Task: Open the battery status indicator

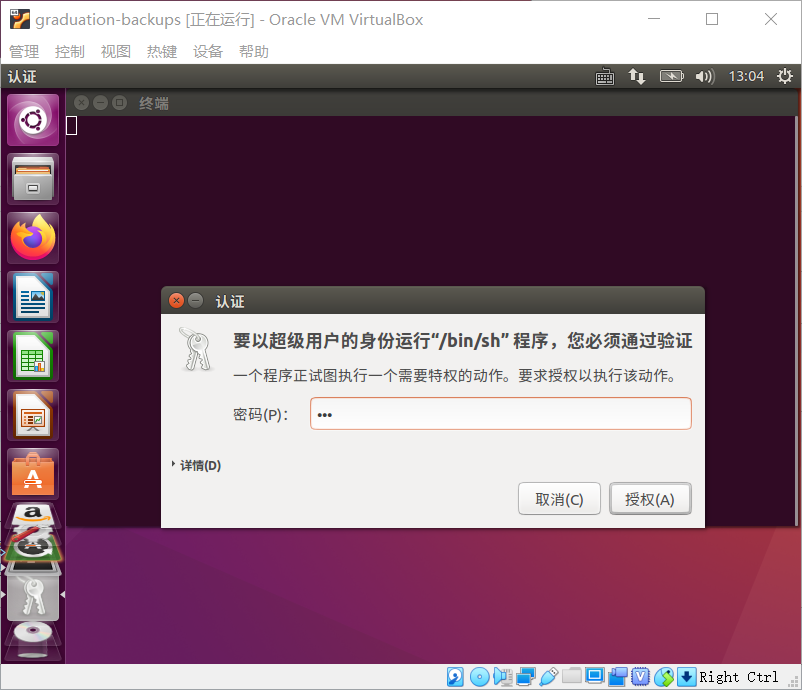Action: click(x=672, y=77)
